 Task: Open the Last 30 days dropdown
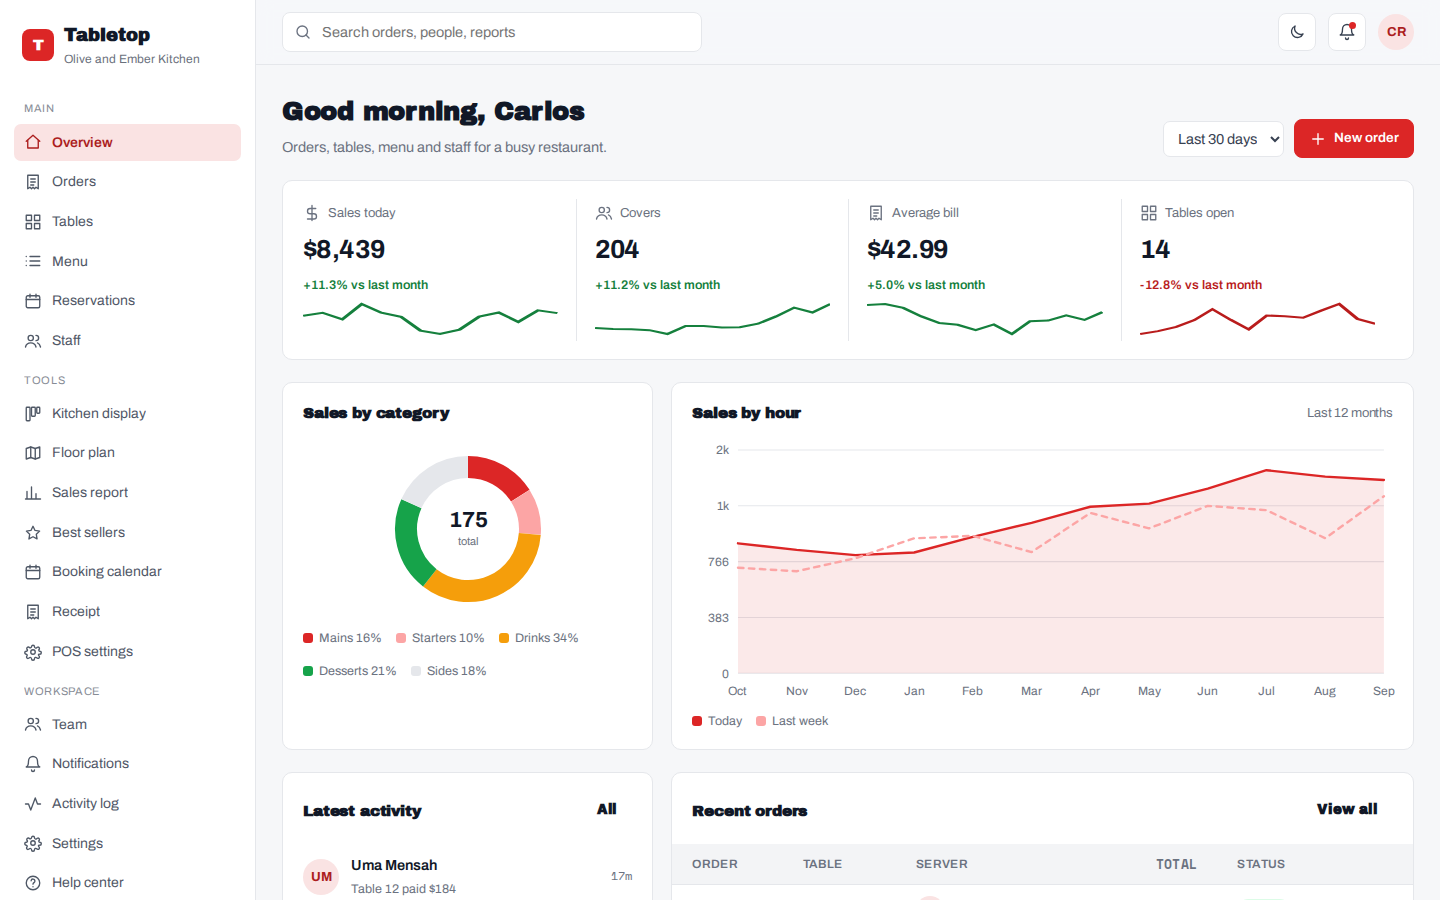coord(1223,139)
